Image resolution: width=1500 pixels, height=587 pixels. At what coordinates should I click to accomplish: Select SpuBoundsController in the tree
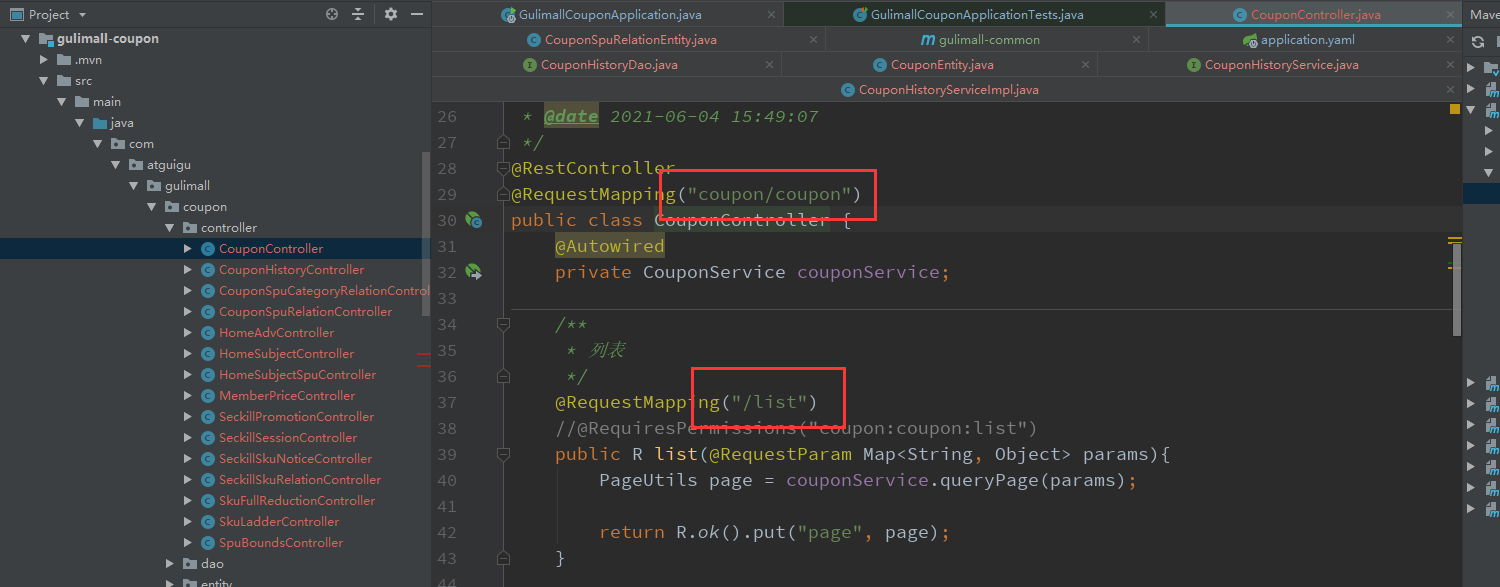(x=281, y=543)
